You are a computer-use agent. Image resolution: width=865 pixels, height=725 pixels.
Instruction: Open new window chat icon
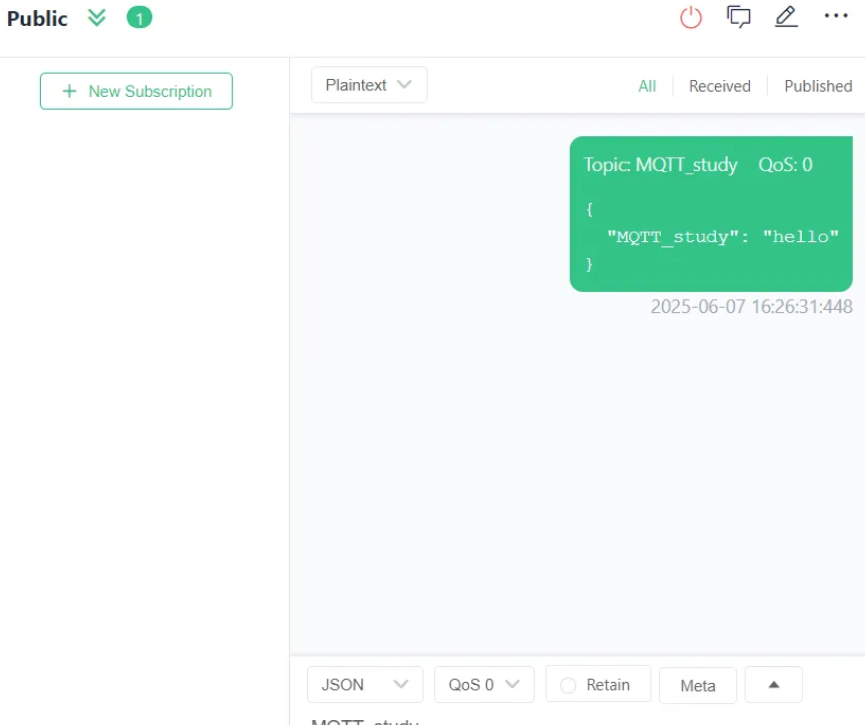(x=739, y=17)
